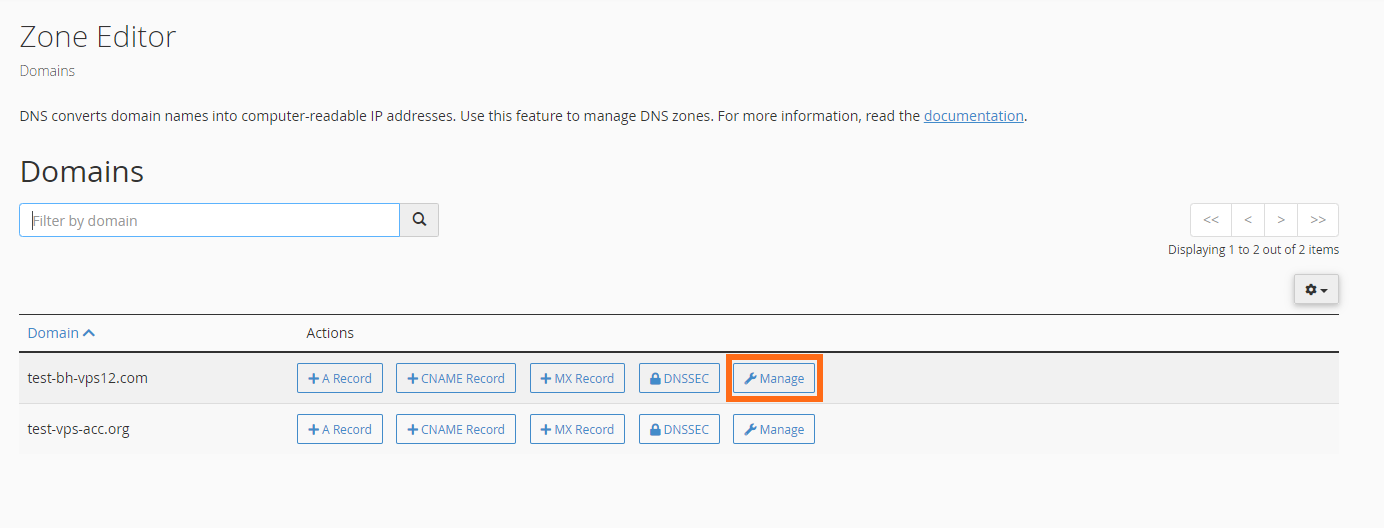Open the documentation link
1384x528 pixels.
click(x=973, y=116)
